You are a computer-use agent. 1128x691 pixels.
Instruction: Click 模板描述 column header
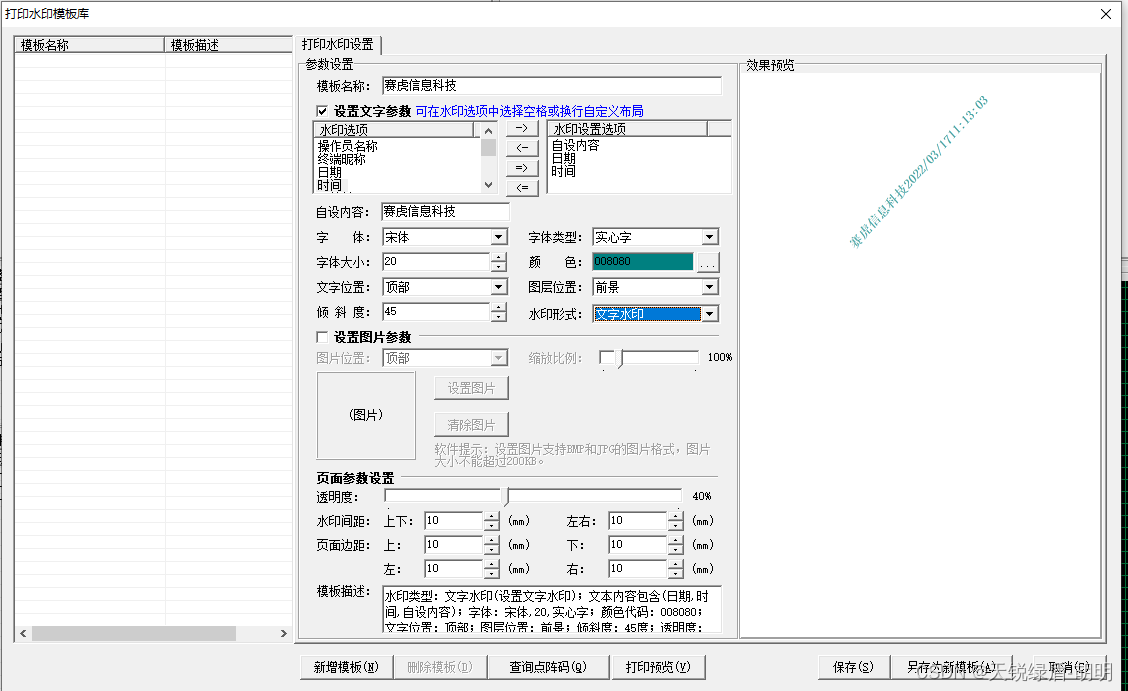coord(228,45)
